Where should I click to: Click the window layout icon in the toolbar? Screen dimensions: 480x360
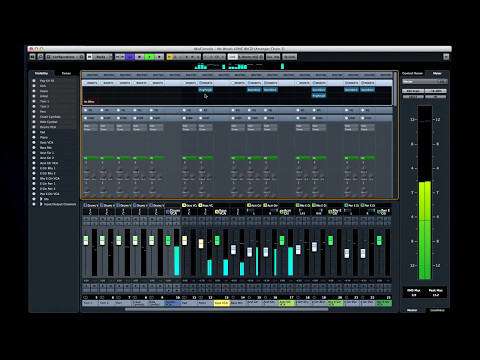coord(33,57)
